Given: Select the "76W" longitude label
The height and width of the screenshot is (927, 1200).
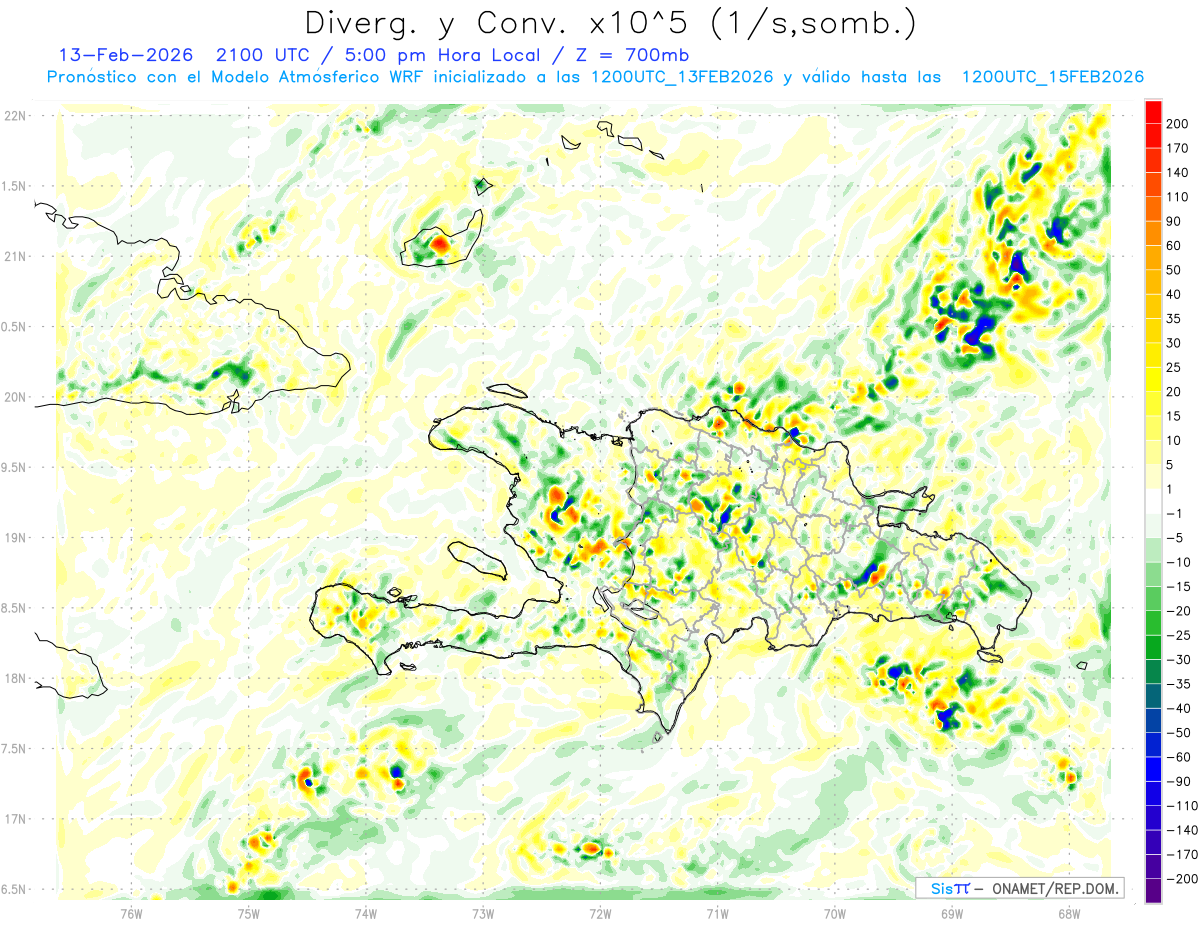Looking at the screenshot, I should [131, 913].
